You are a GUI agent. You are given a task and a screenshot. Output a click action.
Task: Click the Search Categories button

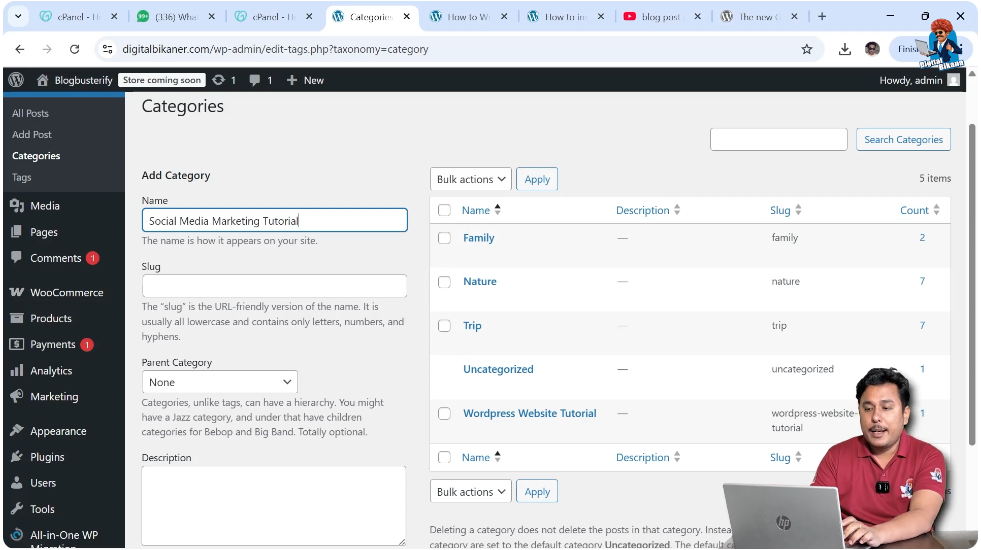903,140
